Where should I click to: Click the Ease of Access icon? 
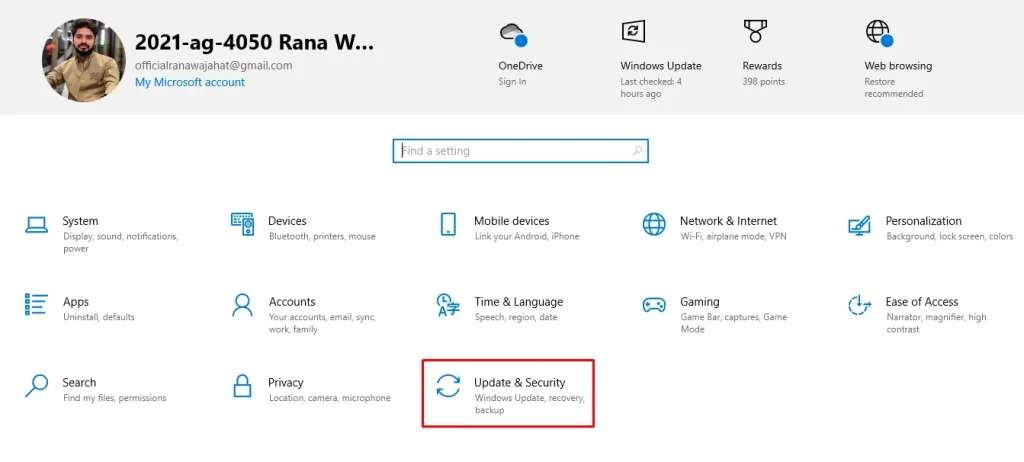pyautogui.click(x=859, y=304)
